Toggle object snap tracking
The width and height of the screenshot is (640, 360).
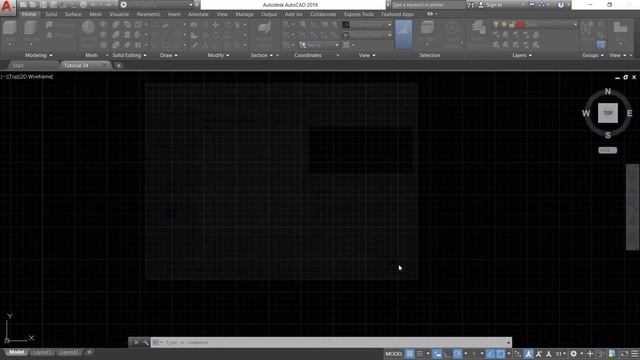tap(490, 354)
